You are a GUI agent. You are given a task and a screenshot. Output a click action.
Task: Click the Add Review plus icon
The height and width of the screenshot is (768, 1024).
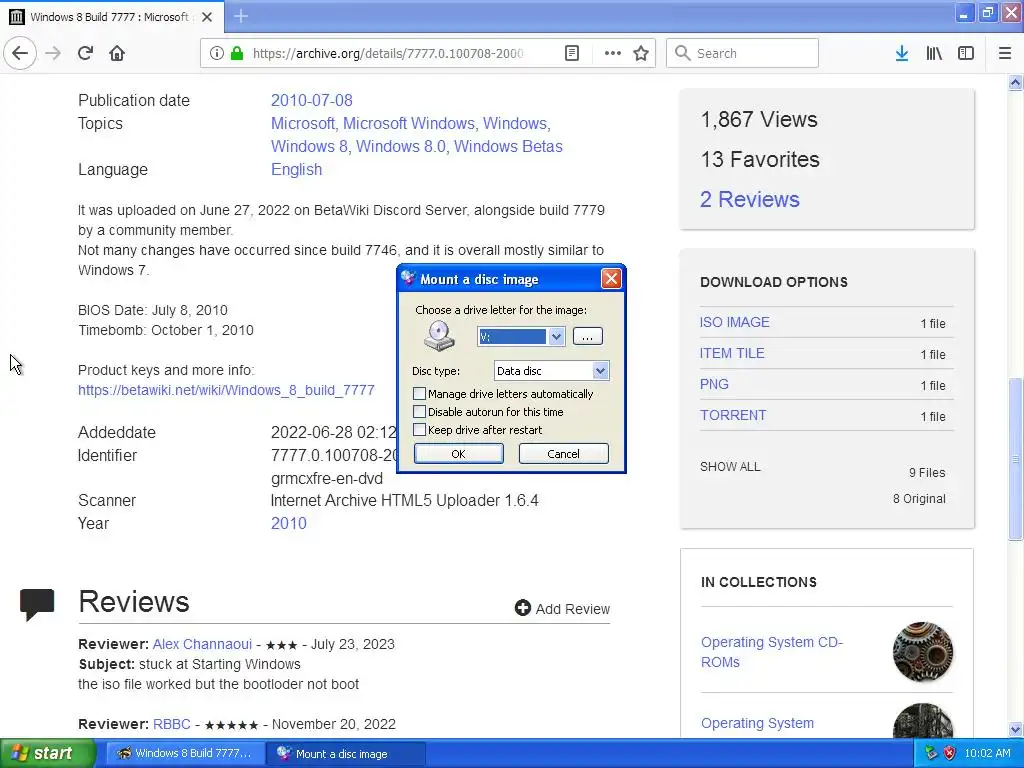point(522,608)
